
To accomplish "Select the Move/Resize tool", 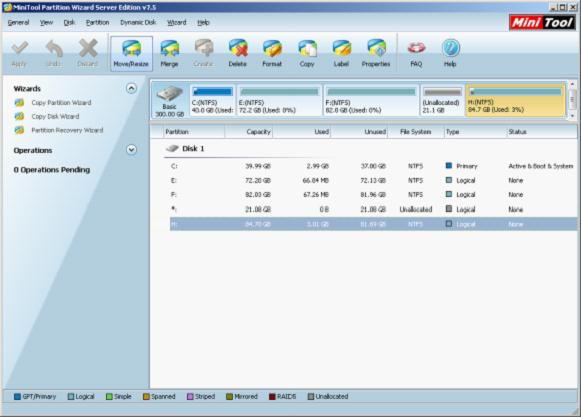I will (x=131, y=53).
